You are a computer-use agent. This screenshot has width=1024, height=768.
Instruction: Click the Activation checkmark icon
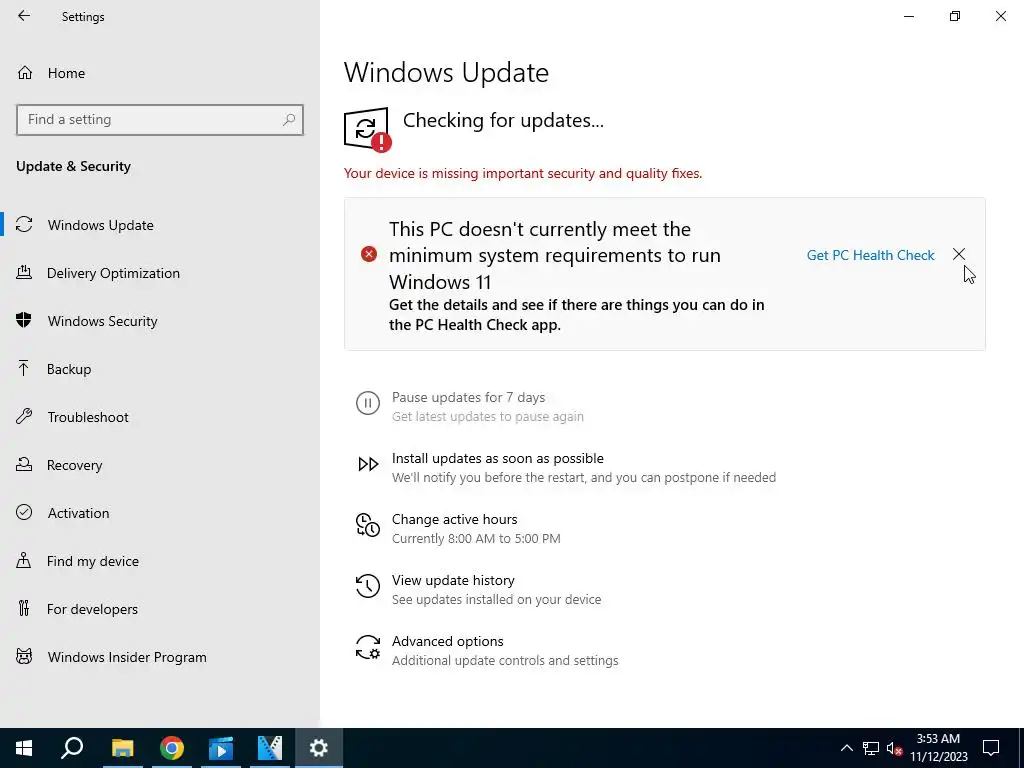point(24,513)
